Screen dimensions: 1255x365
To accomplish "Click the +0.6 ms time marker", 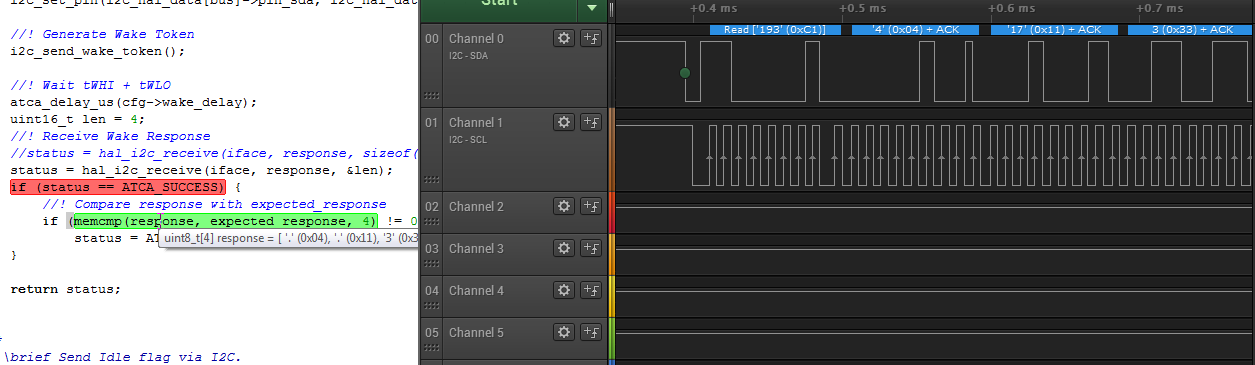I will [x=1011, y=8].
